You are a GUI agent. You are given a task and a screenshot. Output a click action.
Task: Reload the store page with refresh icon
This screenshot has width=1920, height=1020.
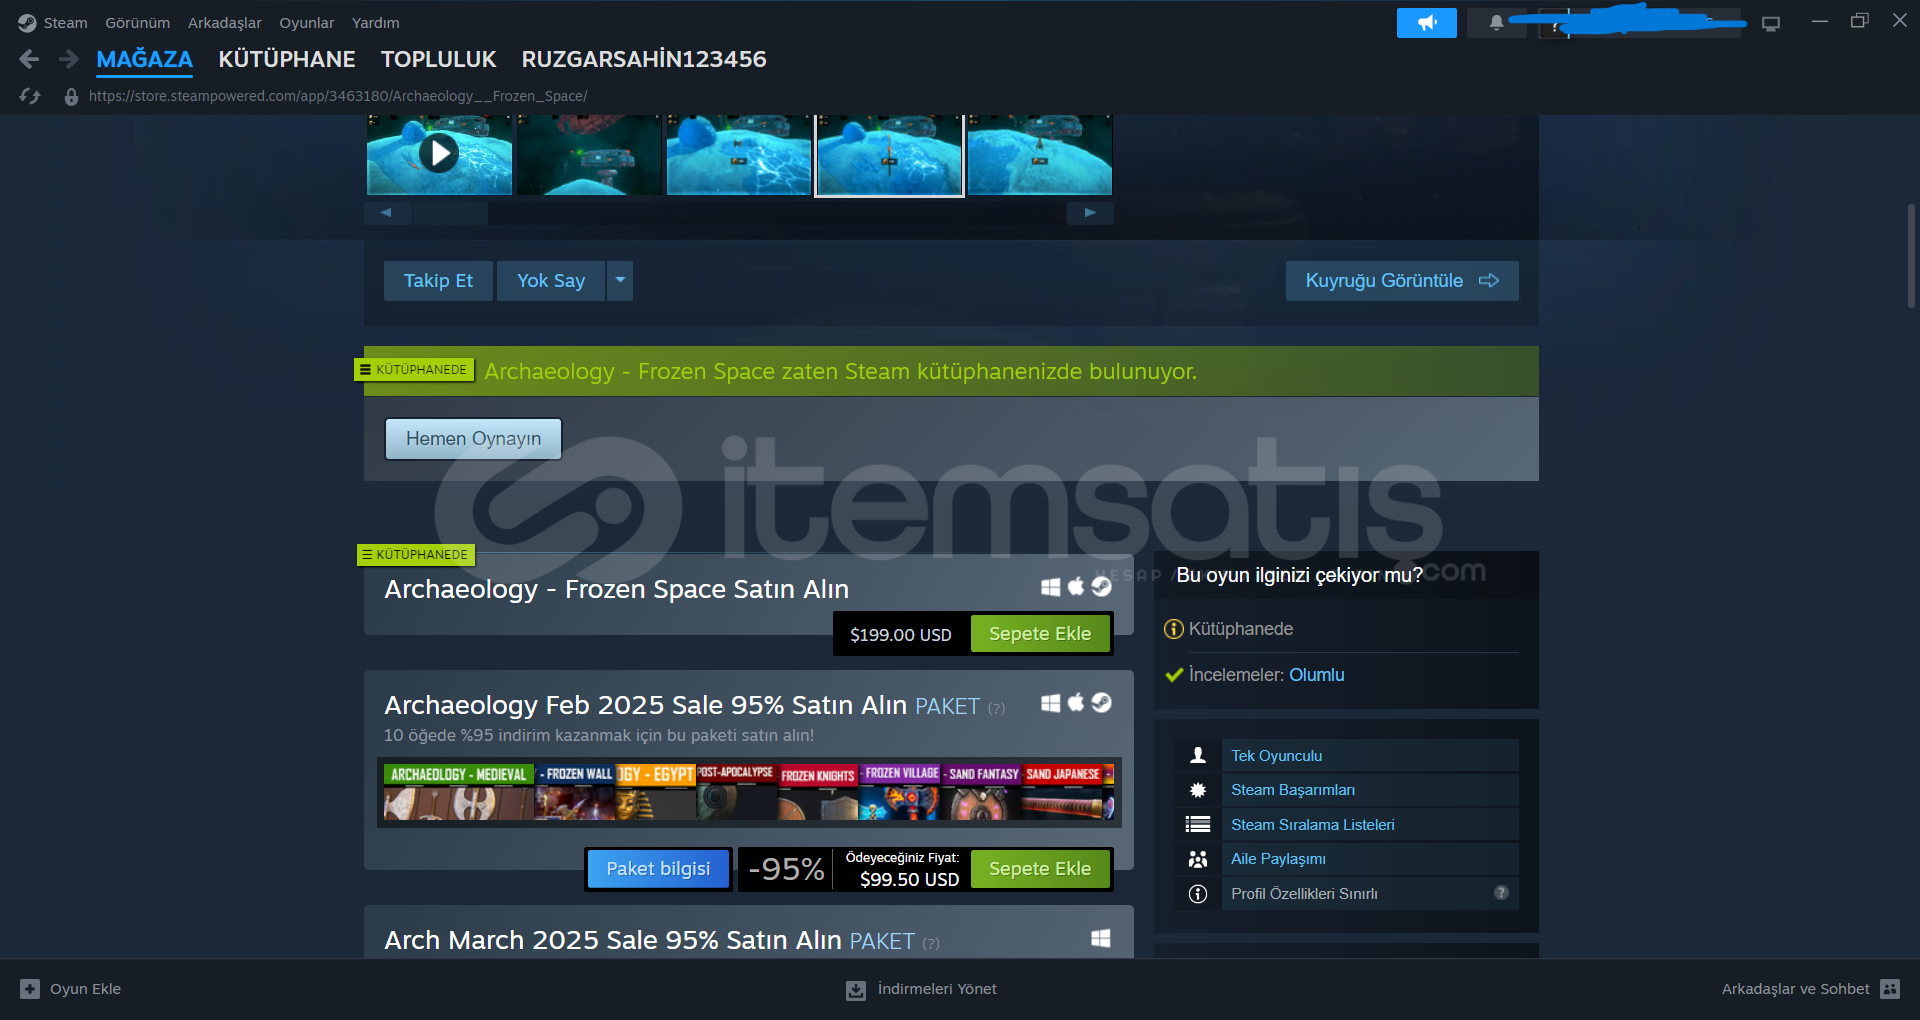[x=30, y=96]
